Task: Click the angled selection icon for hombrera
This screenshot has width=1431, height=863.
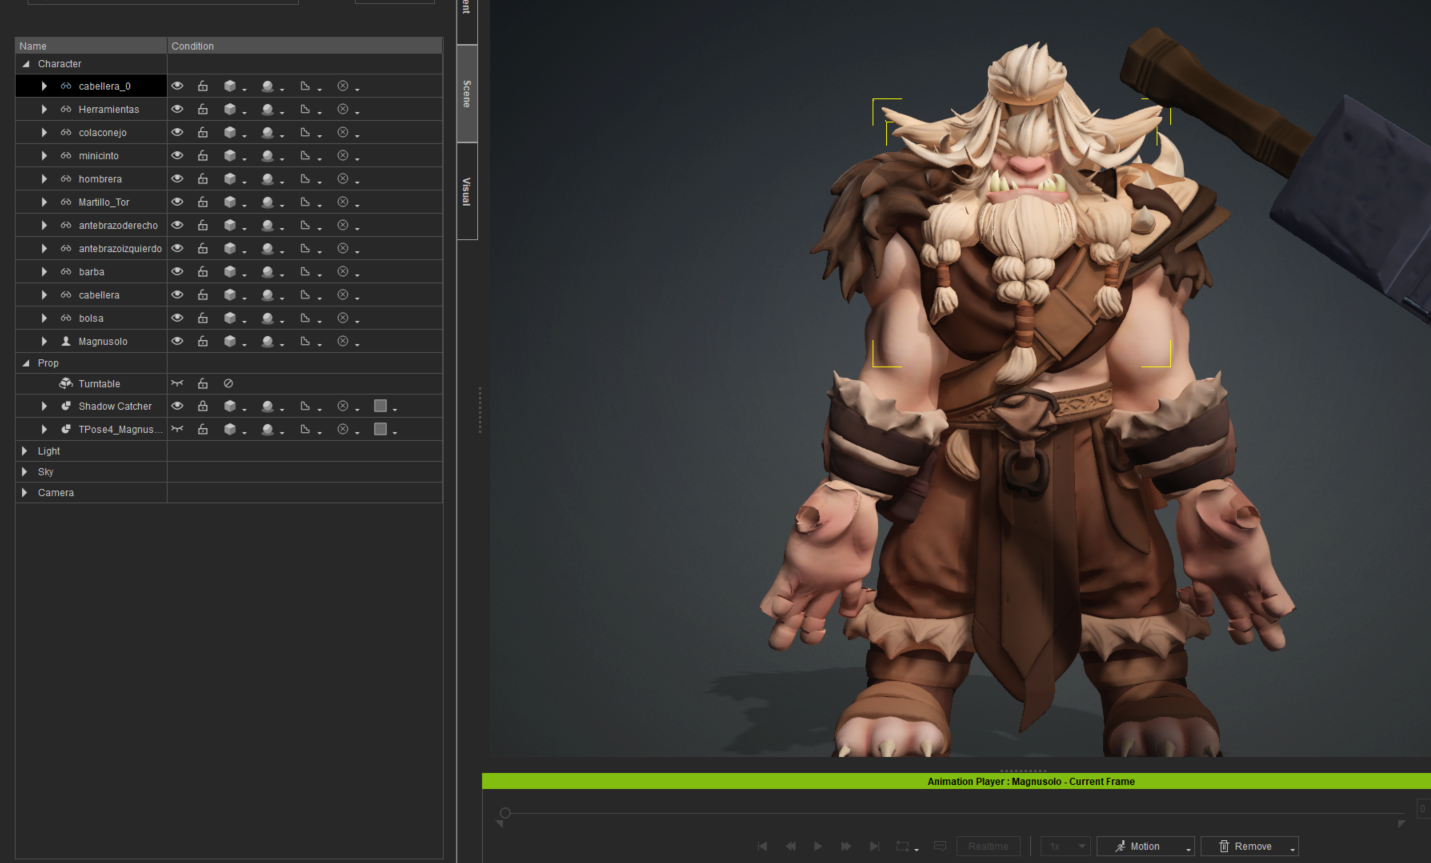Action: point(305,179)
